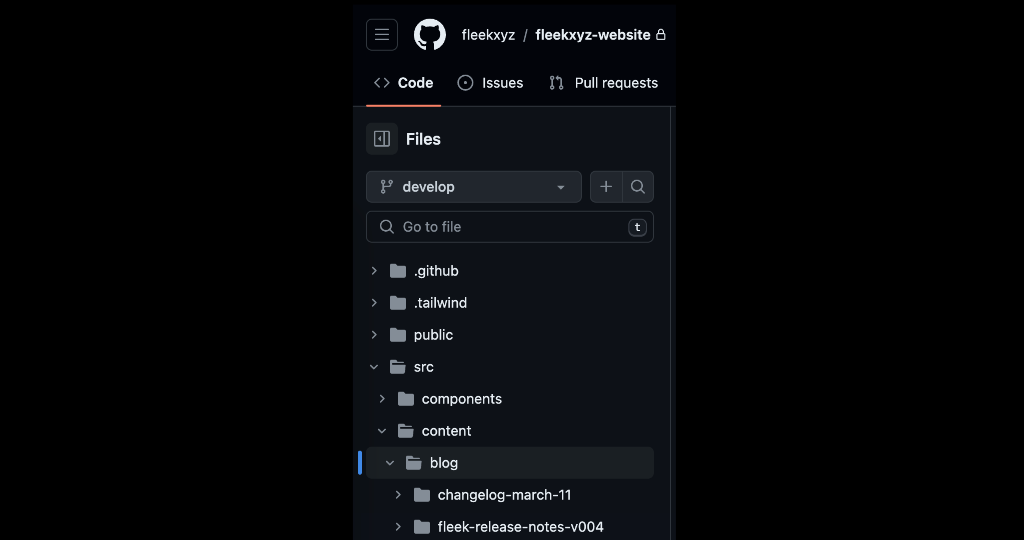The width and height of the screenshot is (1024, 540).
Task: Click the folder icon beside fleek-release-notes-v004
Action: click(422, 526)
